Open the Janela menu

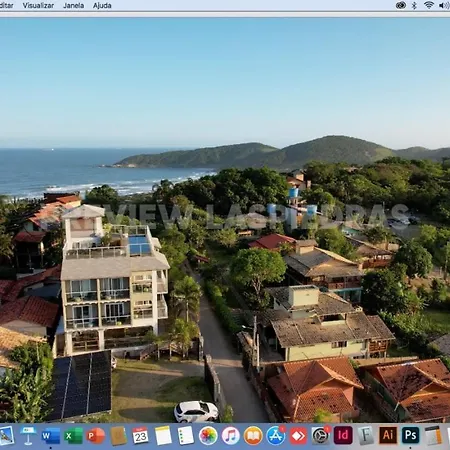click(x=74, y=5)
